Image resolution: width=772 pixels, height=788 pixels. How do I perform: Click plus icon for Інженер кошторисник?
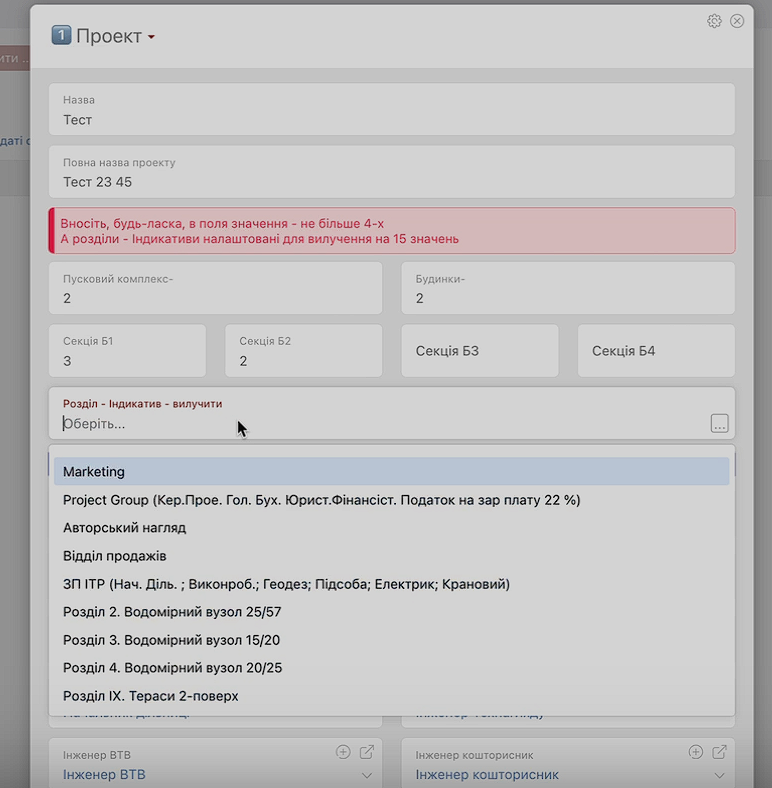tap(696, 752)
